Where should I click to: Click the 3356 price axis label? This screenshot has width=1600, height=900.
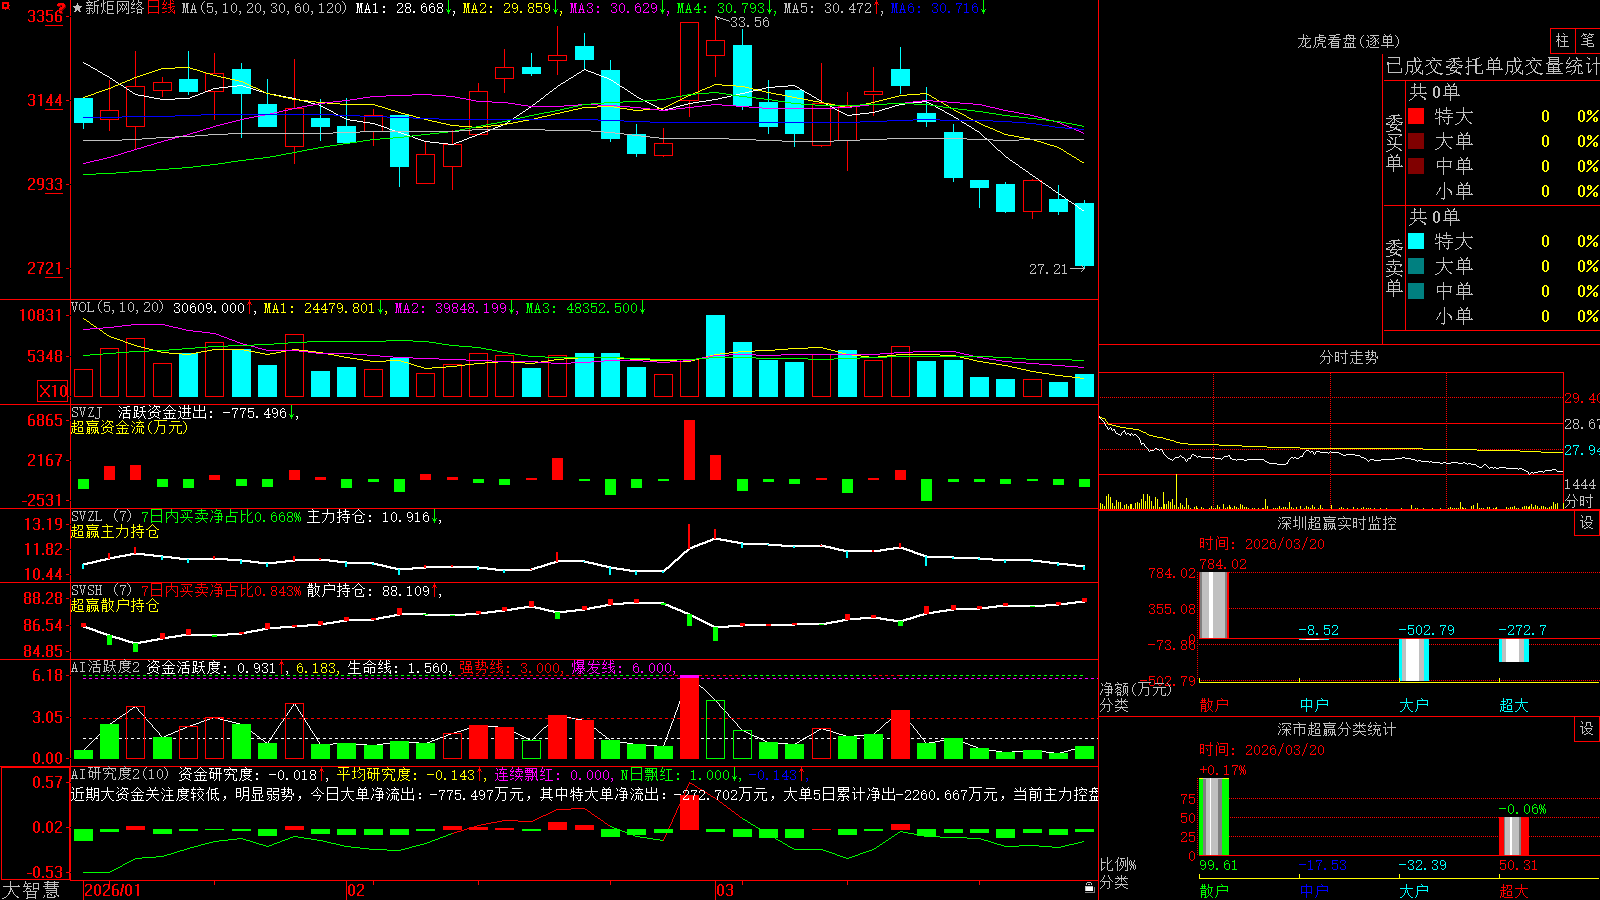44,16
